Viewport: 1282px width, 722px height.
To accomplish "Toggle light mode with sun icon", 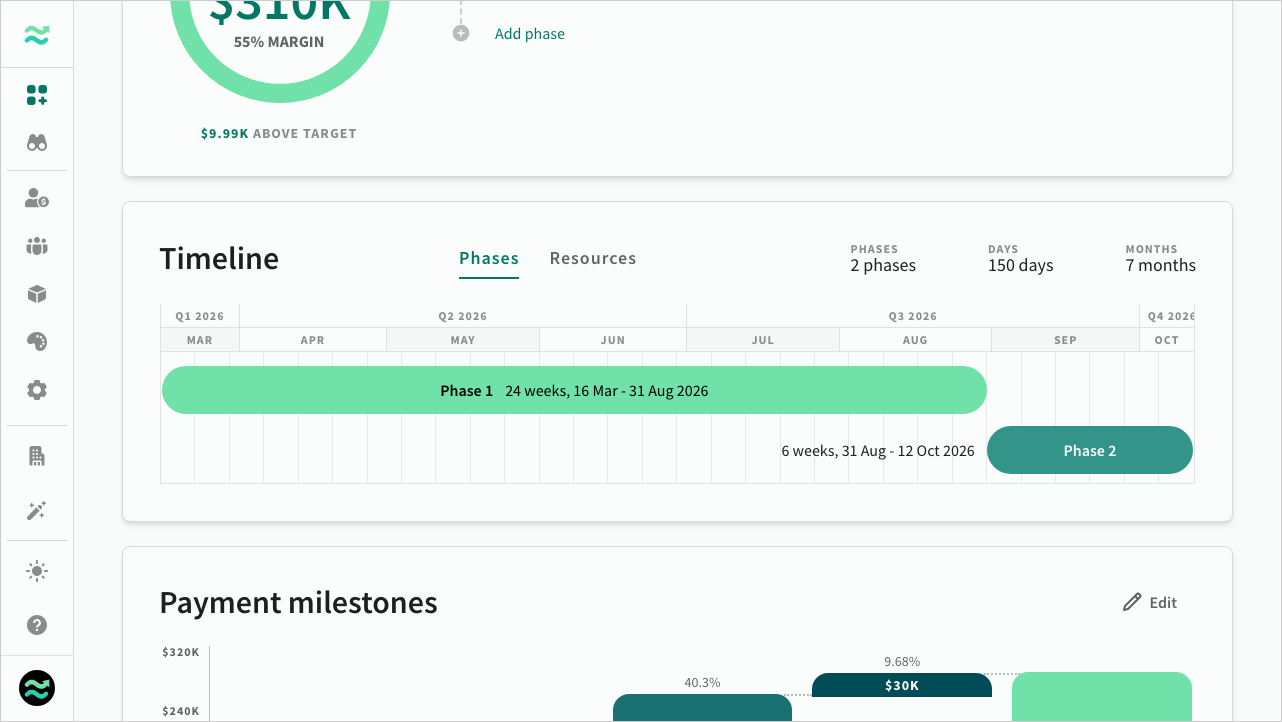I will pyautogui.click(x=37, y=572).
